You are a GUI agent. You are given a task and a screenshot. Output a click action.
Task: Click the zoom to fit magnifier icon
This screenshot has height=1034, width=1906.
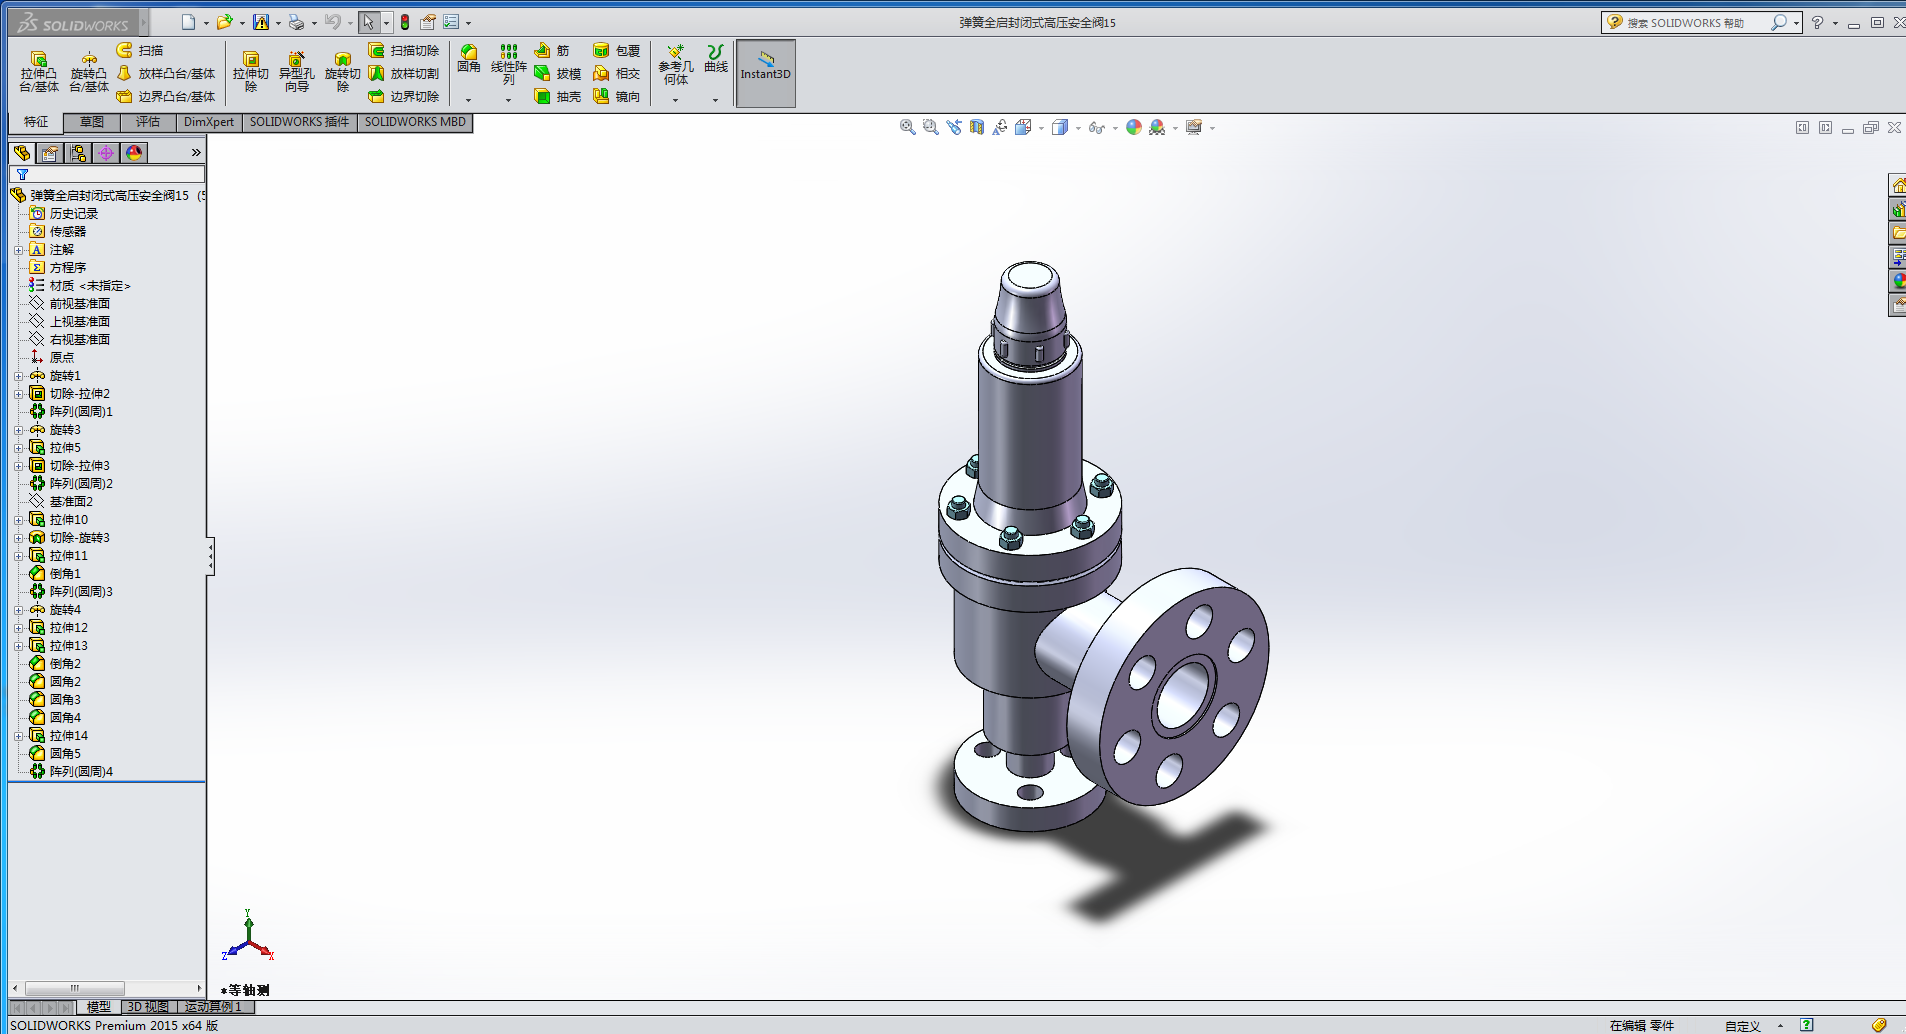[x=907, y=127]
